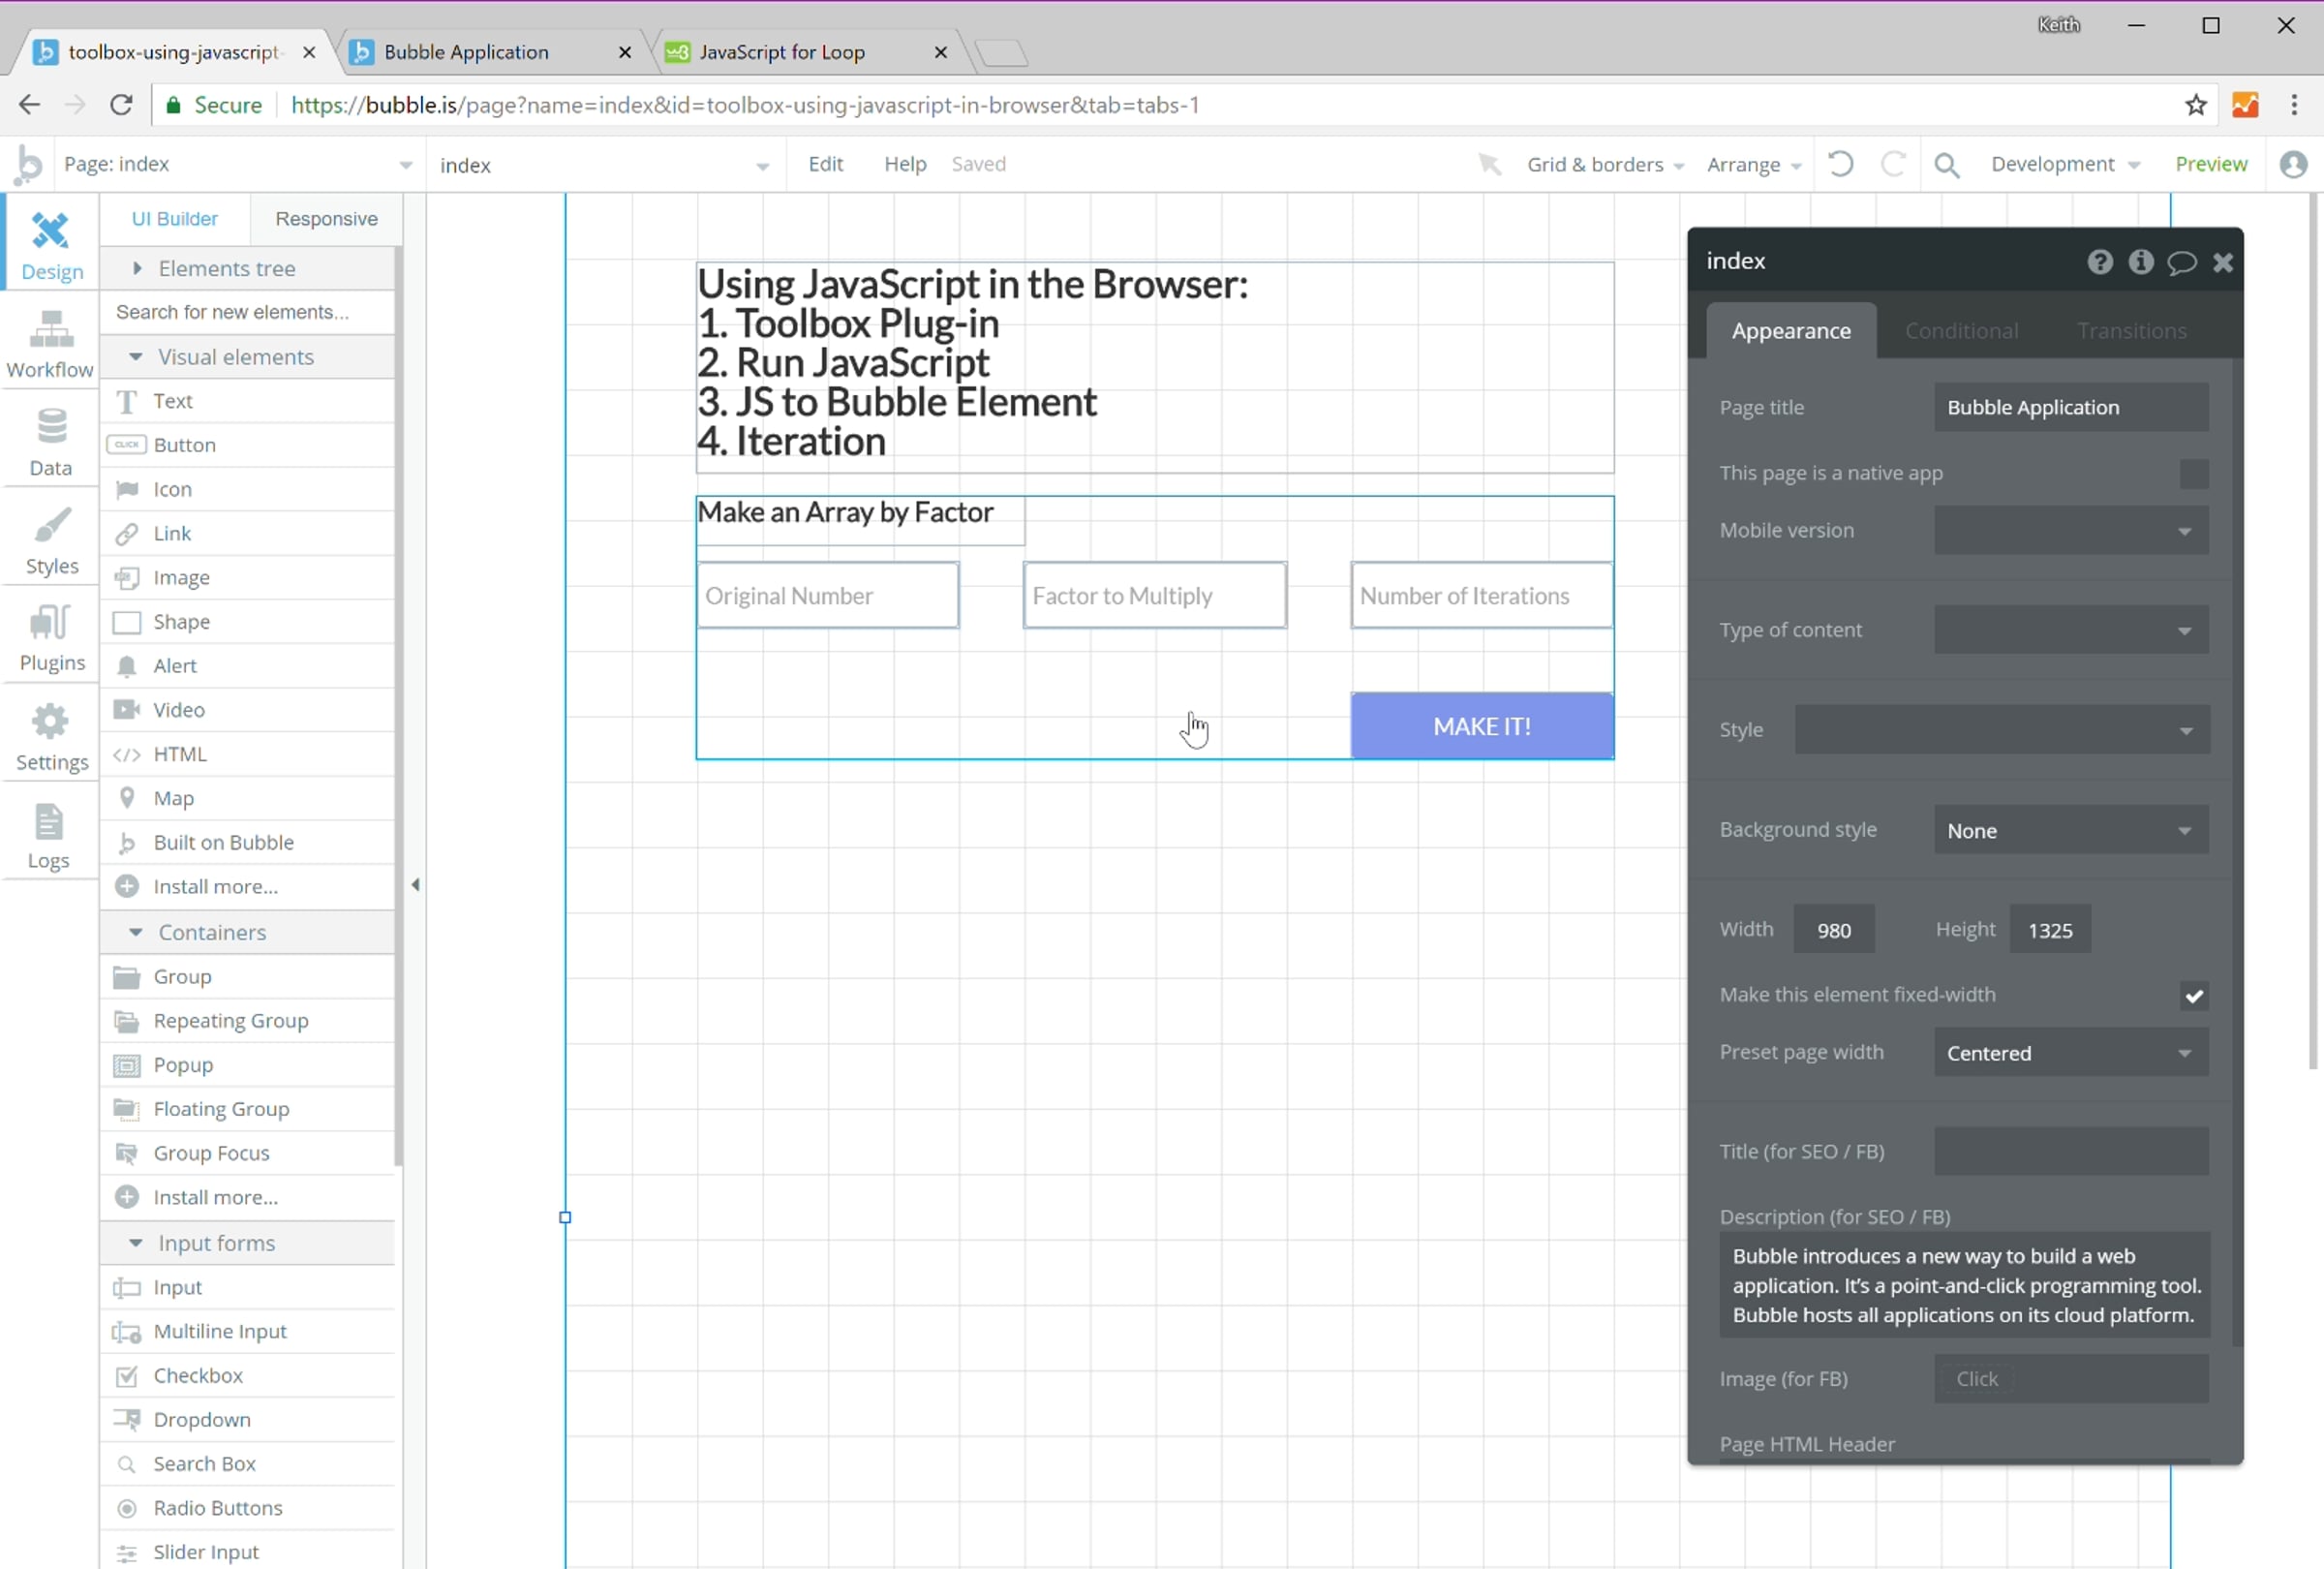
Task: Open the Background style dropdown
Action: 2071,830
